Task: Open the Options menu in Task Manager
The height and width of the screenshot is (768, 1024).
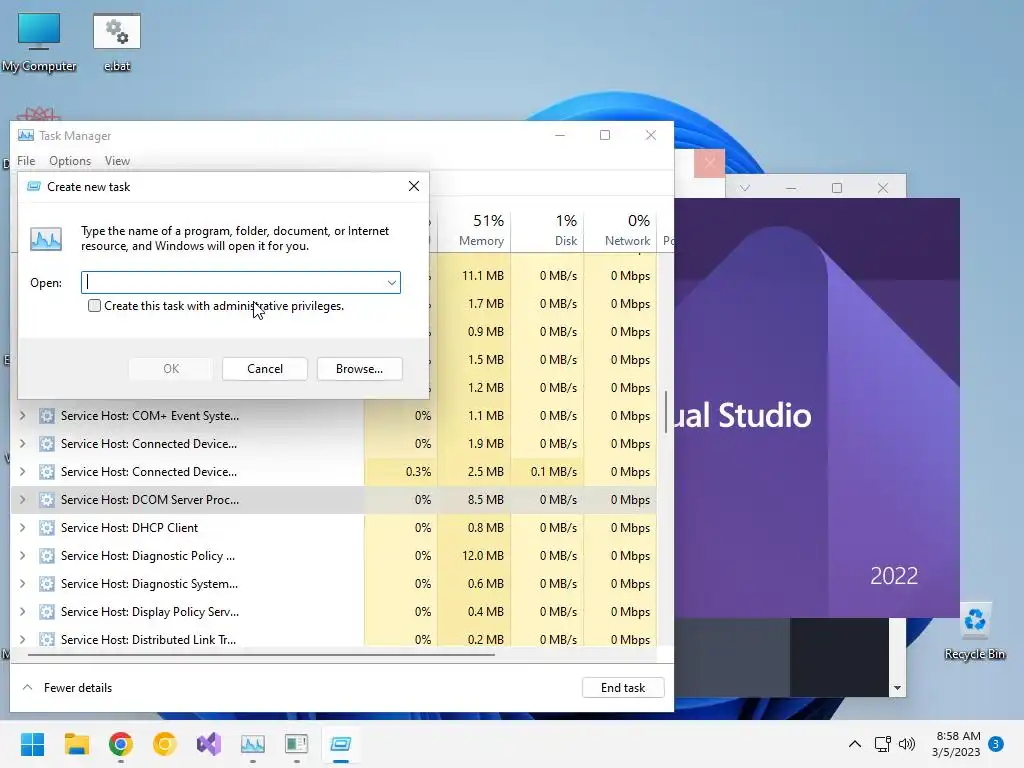Action: click(70, 161)
